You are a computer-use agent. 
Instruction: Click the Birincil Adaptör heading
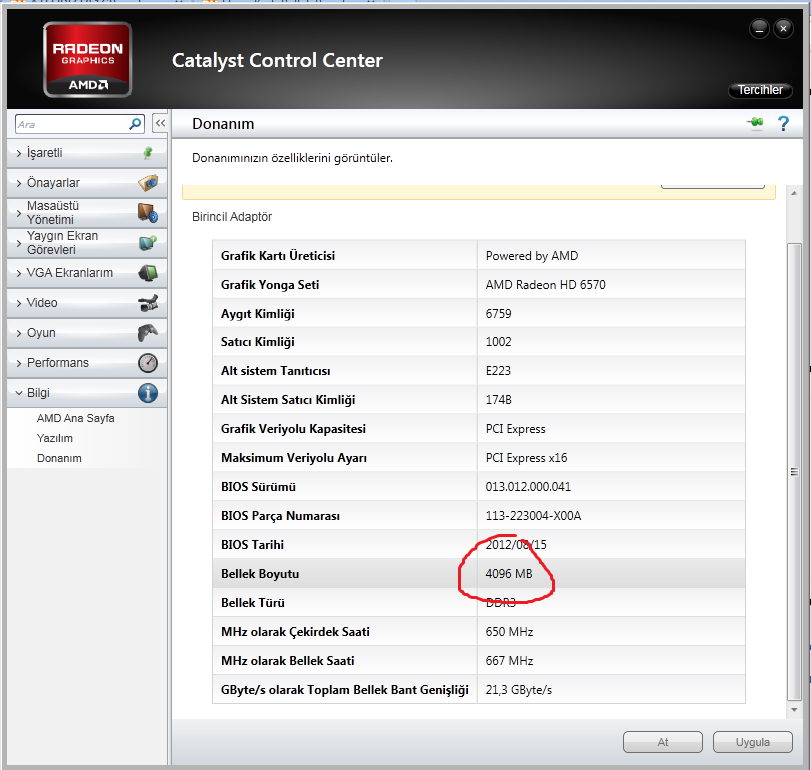(232, 216)
